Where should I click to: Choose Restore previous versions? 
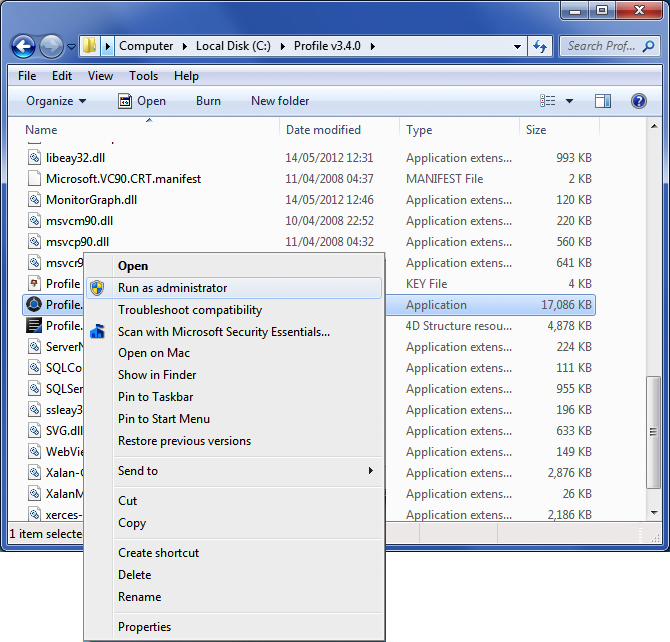tap(234, 441)
